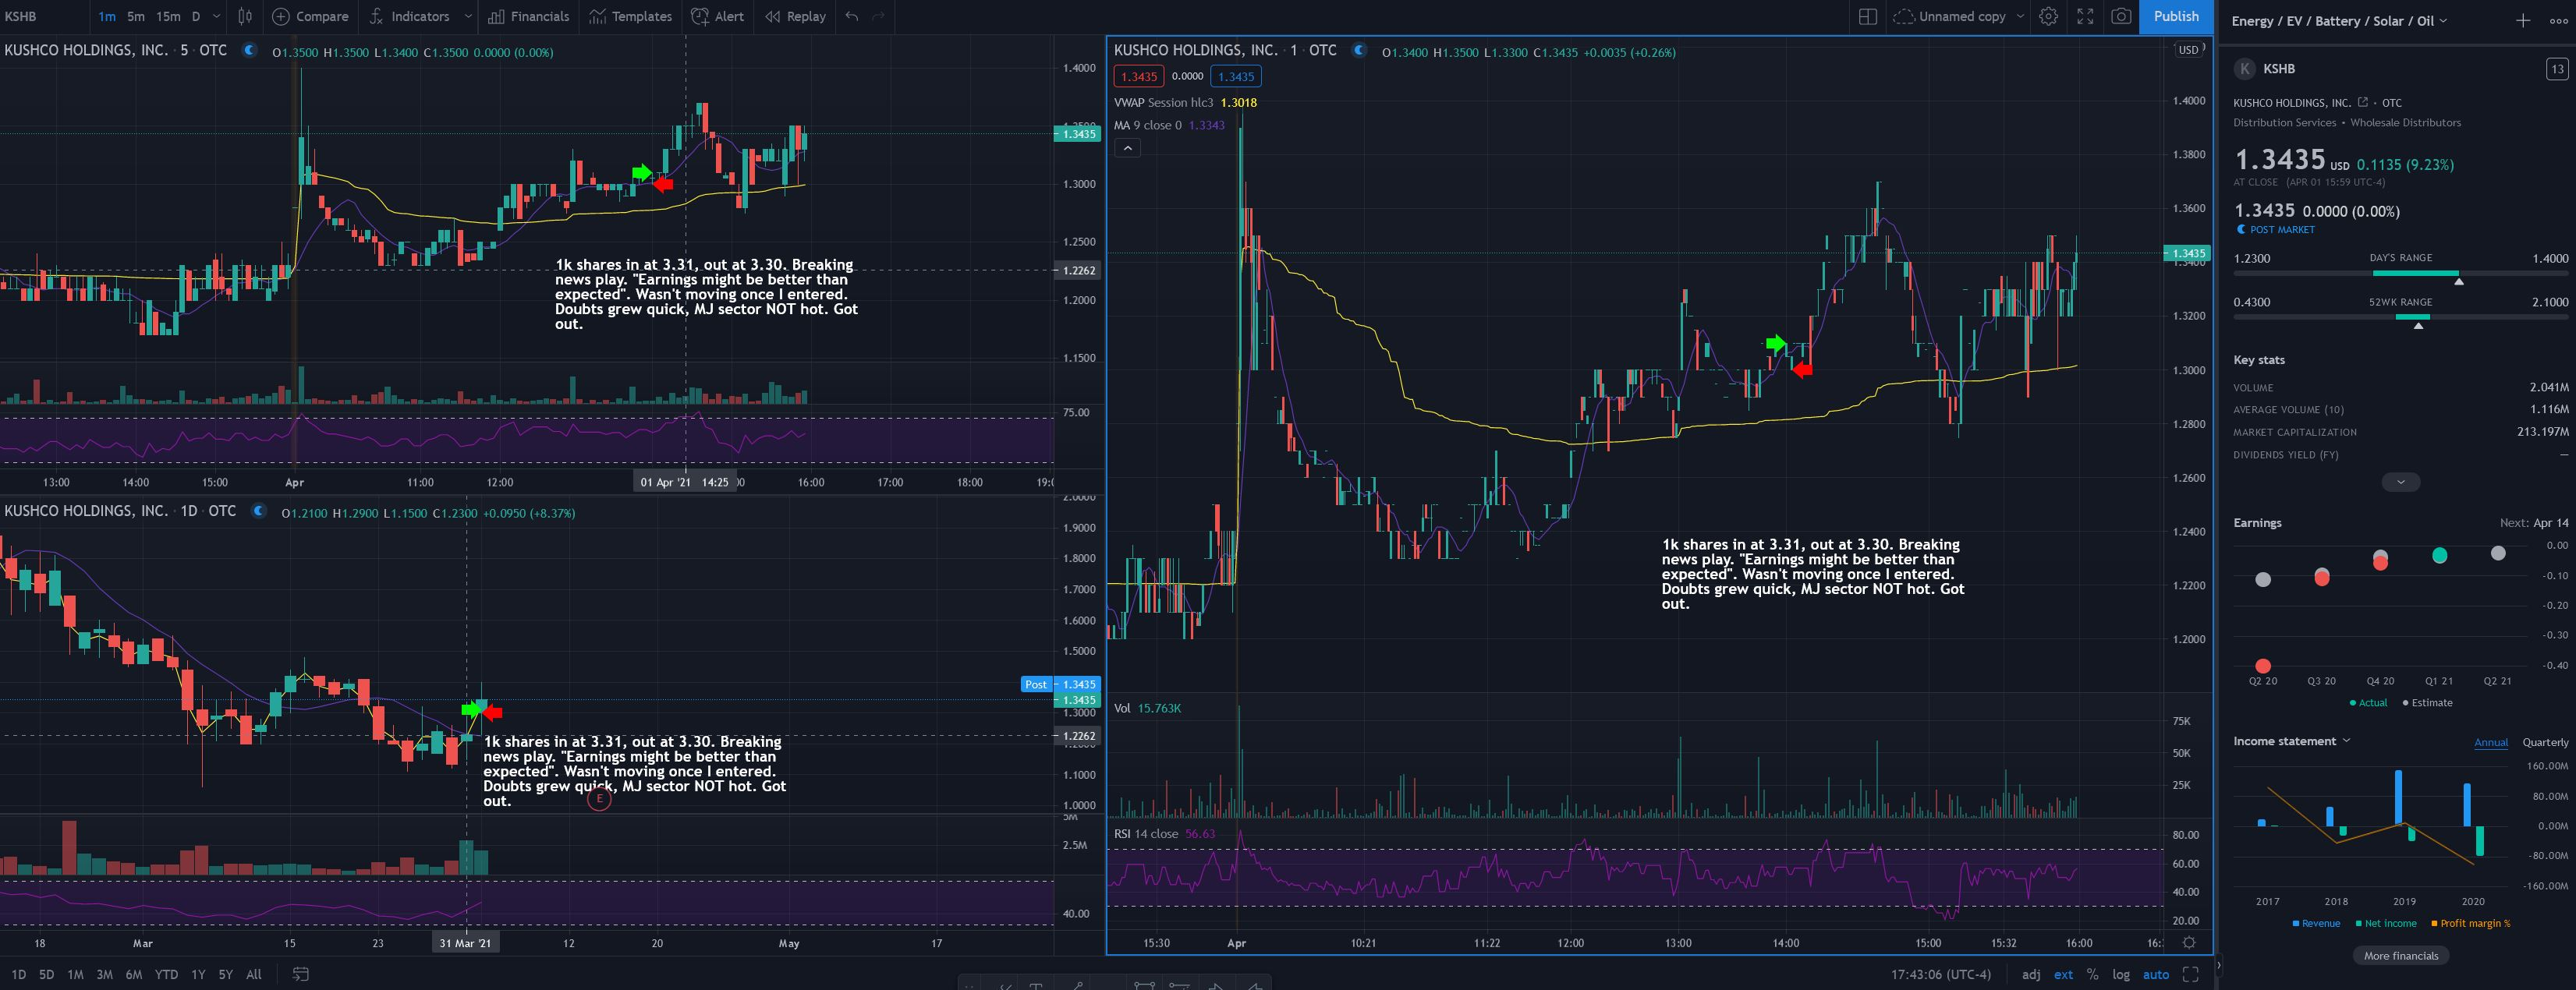
Task: Open the Alert creation tool
Action: (x=717, y=16)
